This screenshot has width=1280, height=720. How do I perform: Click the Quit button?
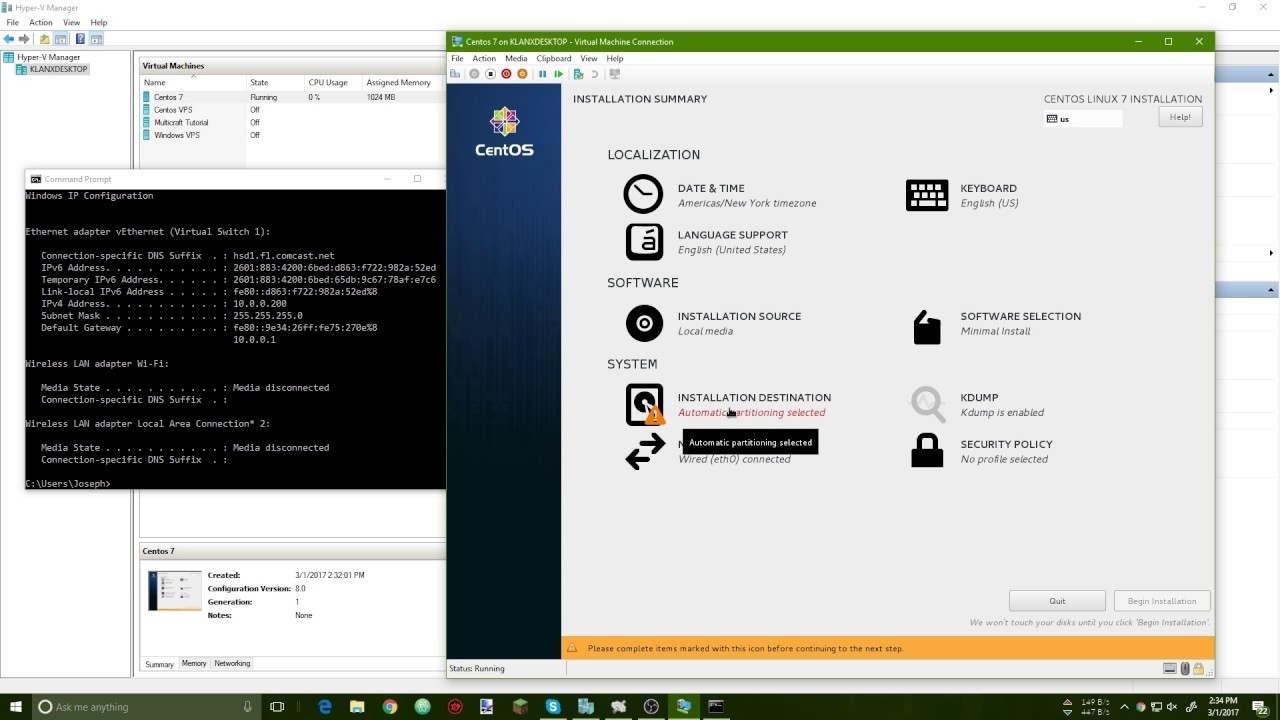tap(1057, 601)
